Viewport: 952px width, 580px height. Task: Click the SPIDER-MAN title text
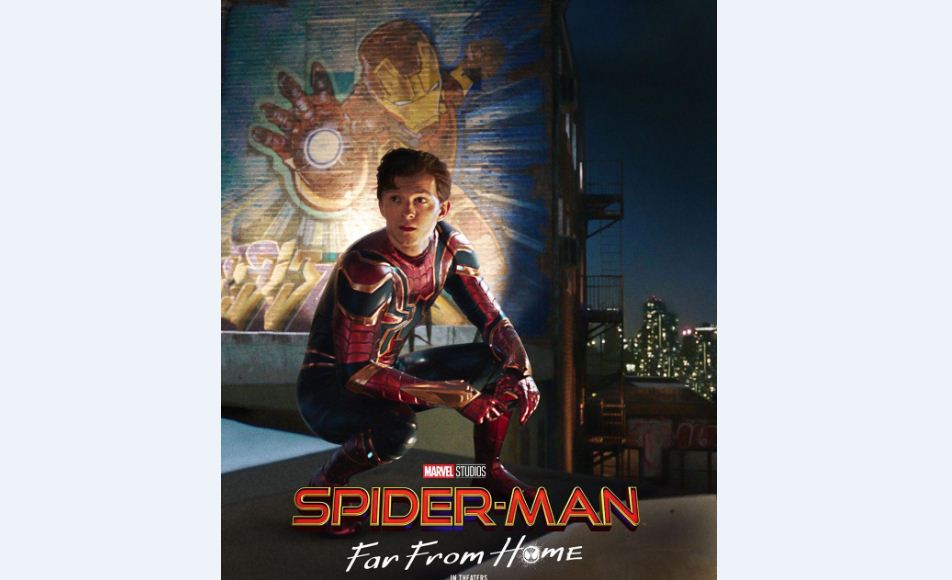click(x=466, y=507)
